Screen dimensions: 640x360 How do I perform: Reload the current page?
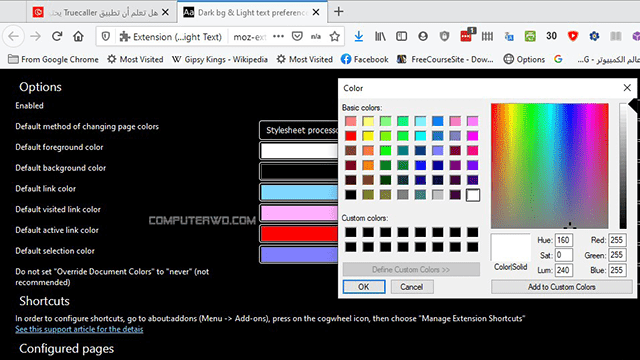tap(57, 37)
